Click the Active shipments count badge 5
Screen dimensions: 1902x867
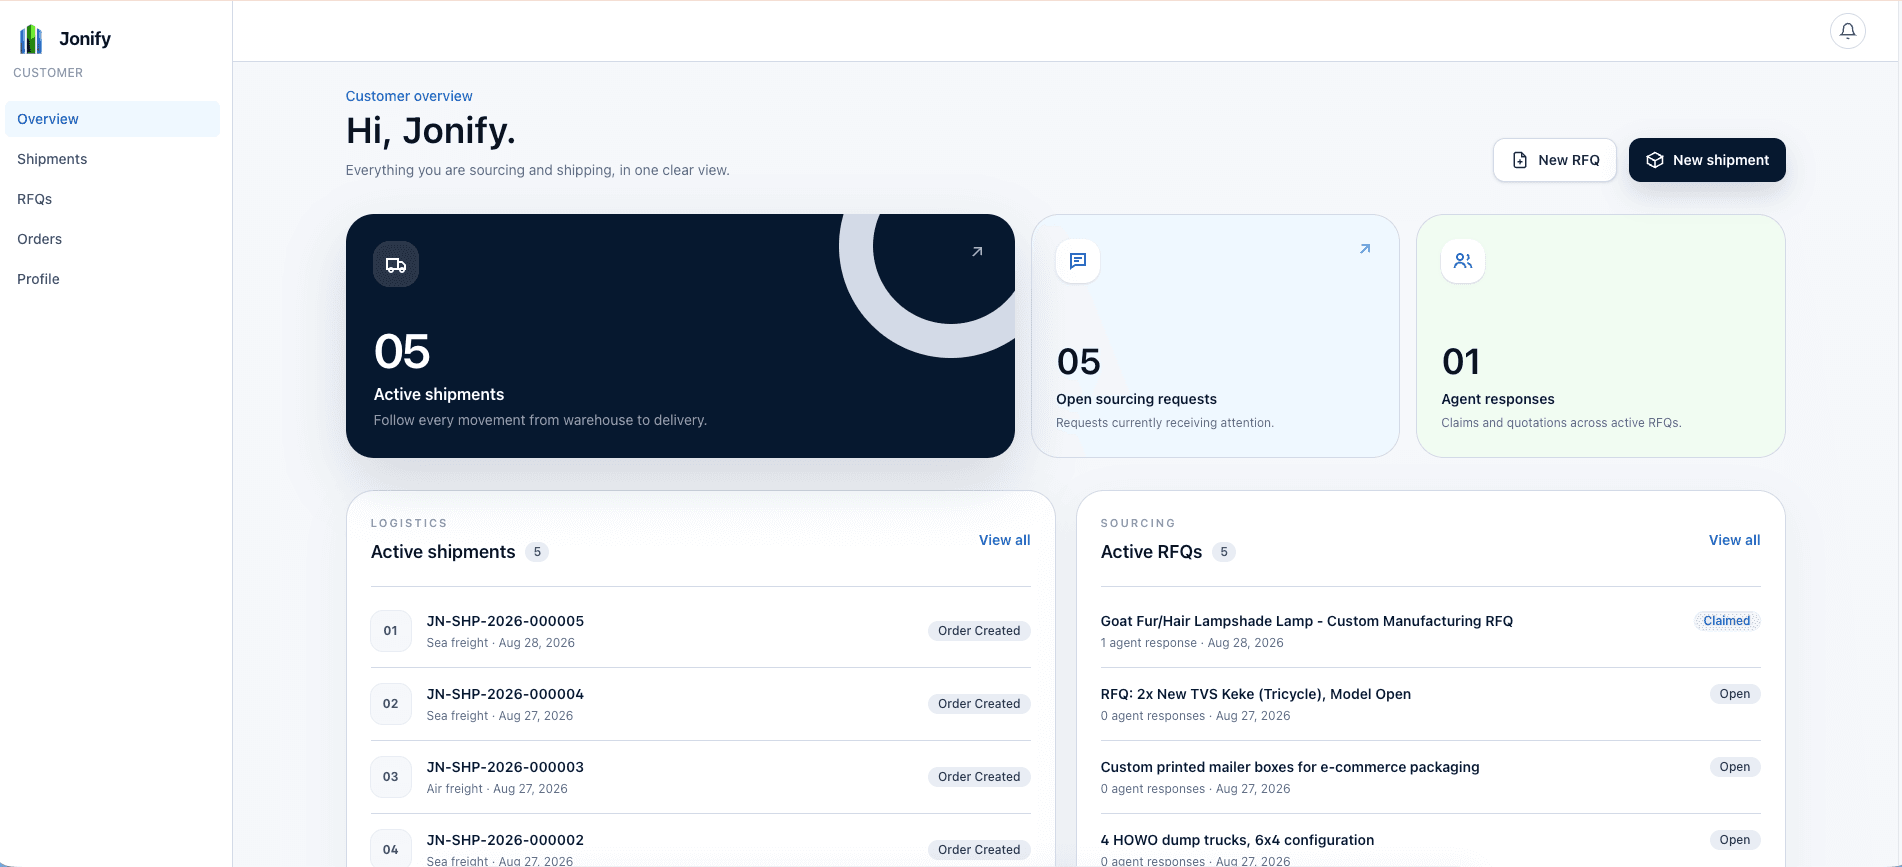(537, 552)
